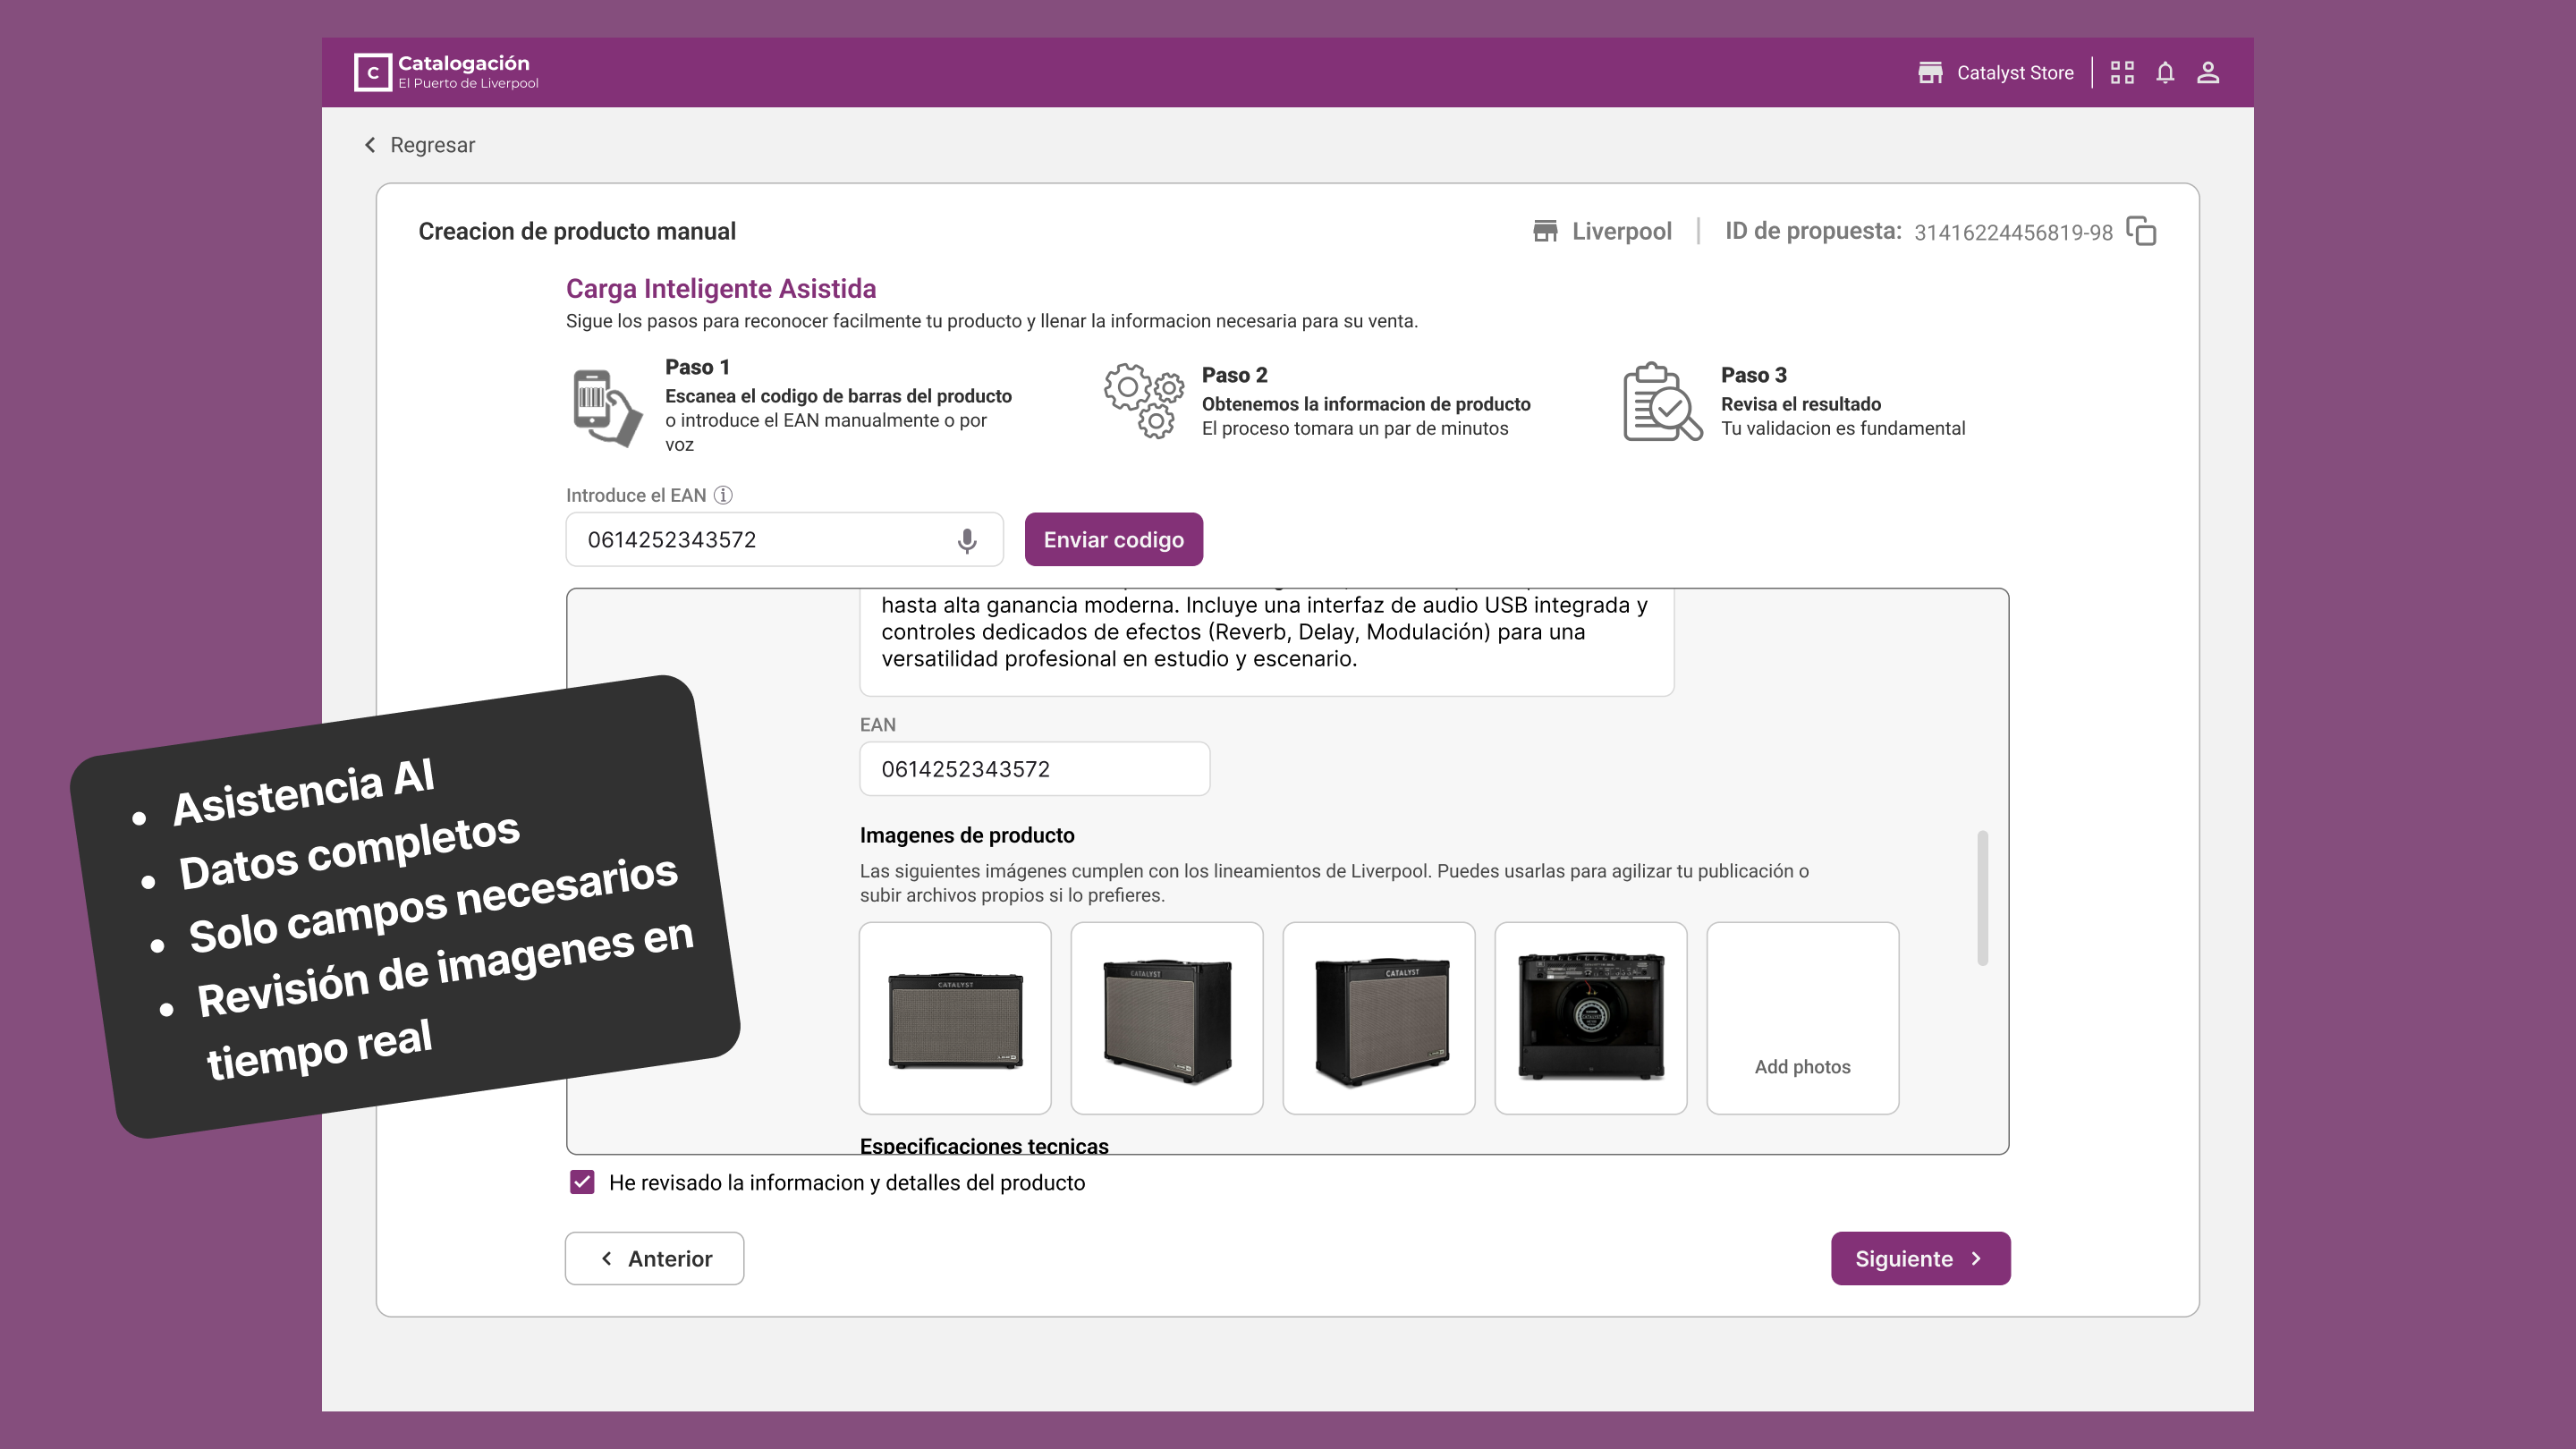Show EAN info tooltip icon
The width and height of the screenshot is (2576, 1449).
[723, 495]
